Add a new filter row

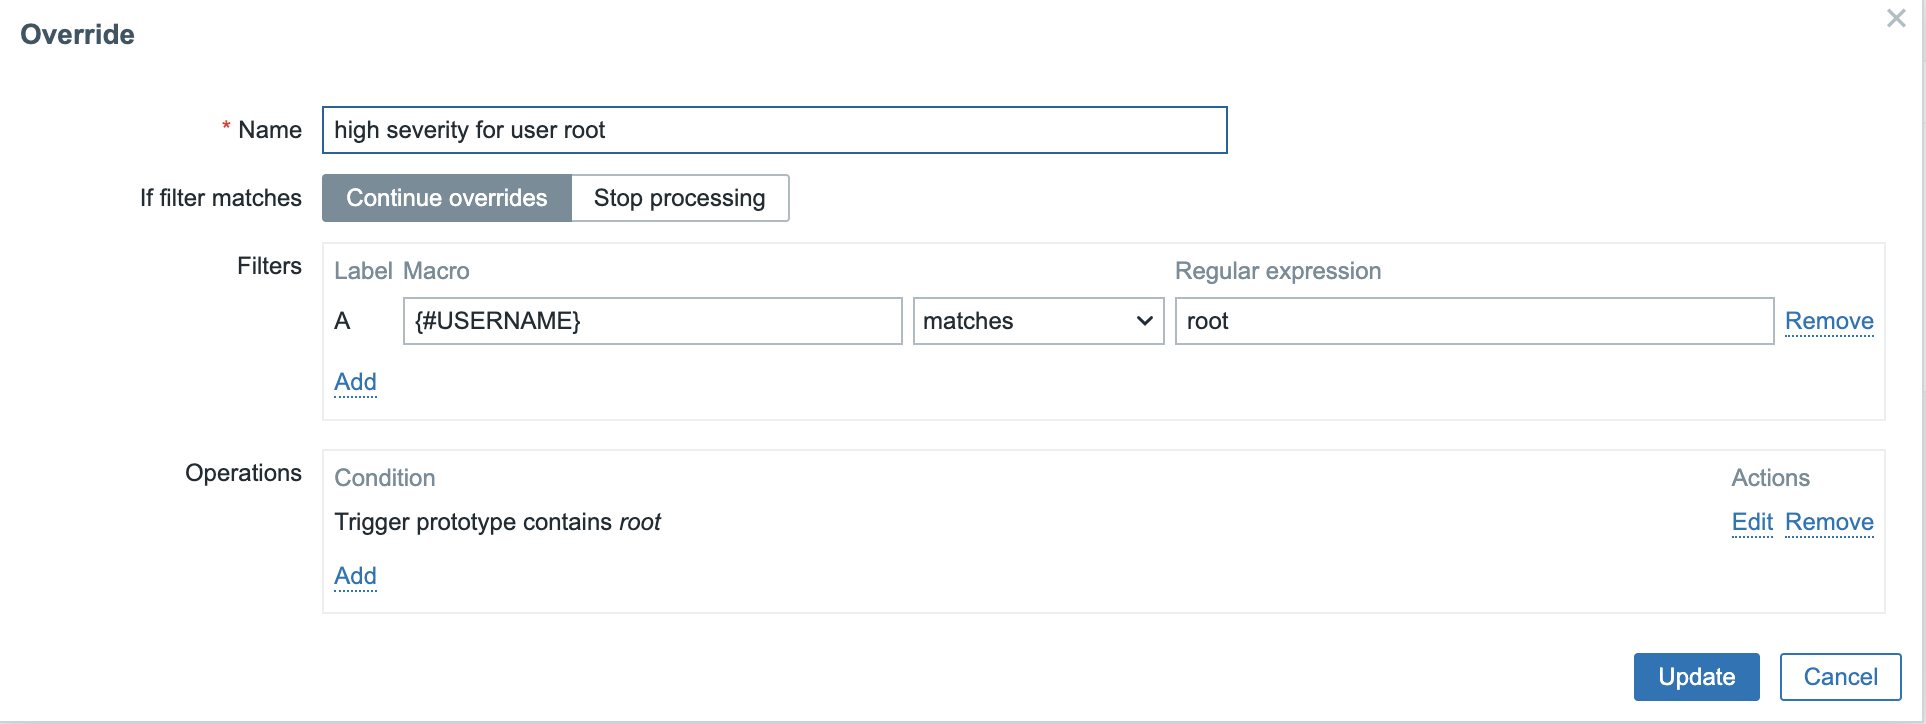(x=355, y=382)
